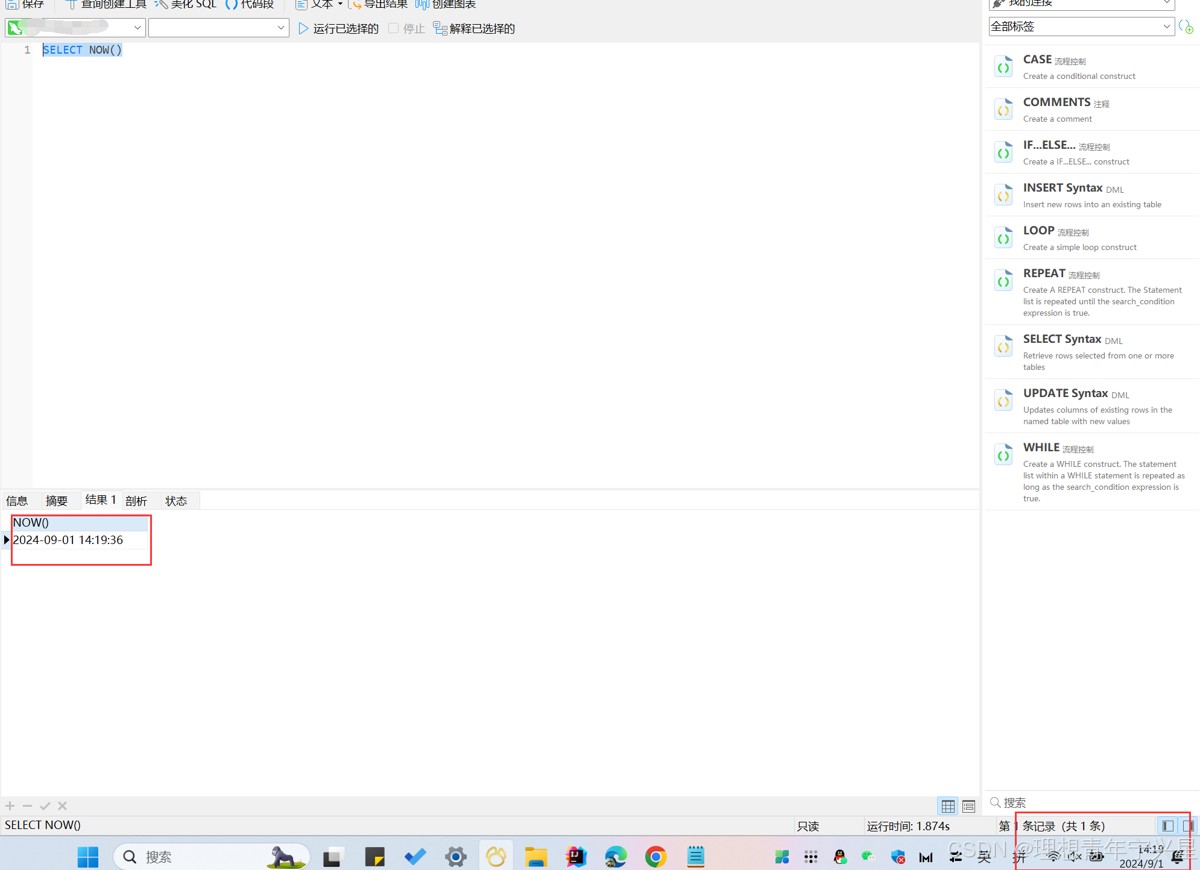Click the 停止 stop checkbox
The image size is (1200, 870).
pyautogui.click(x=393, y=28)
